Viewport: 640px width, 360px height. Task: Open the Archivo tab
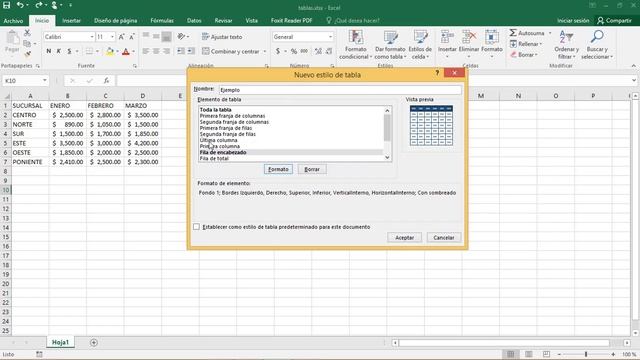pos(13,20)
